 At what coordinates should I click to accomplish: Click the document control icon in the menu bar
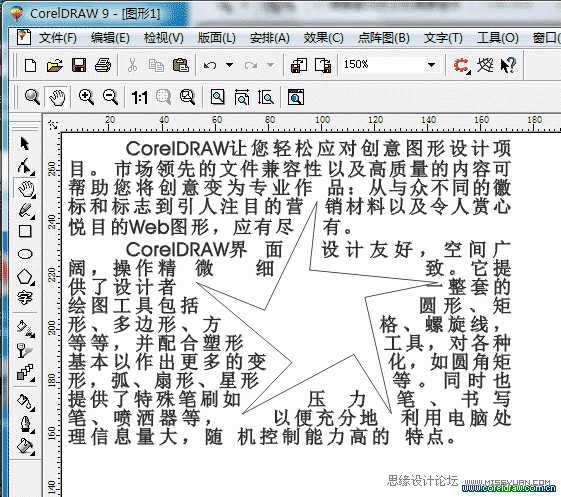tap(24, 37)
